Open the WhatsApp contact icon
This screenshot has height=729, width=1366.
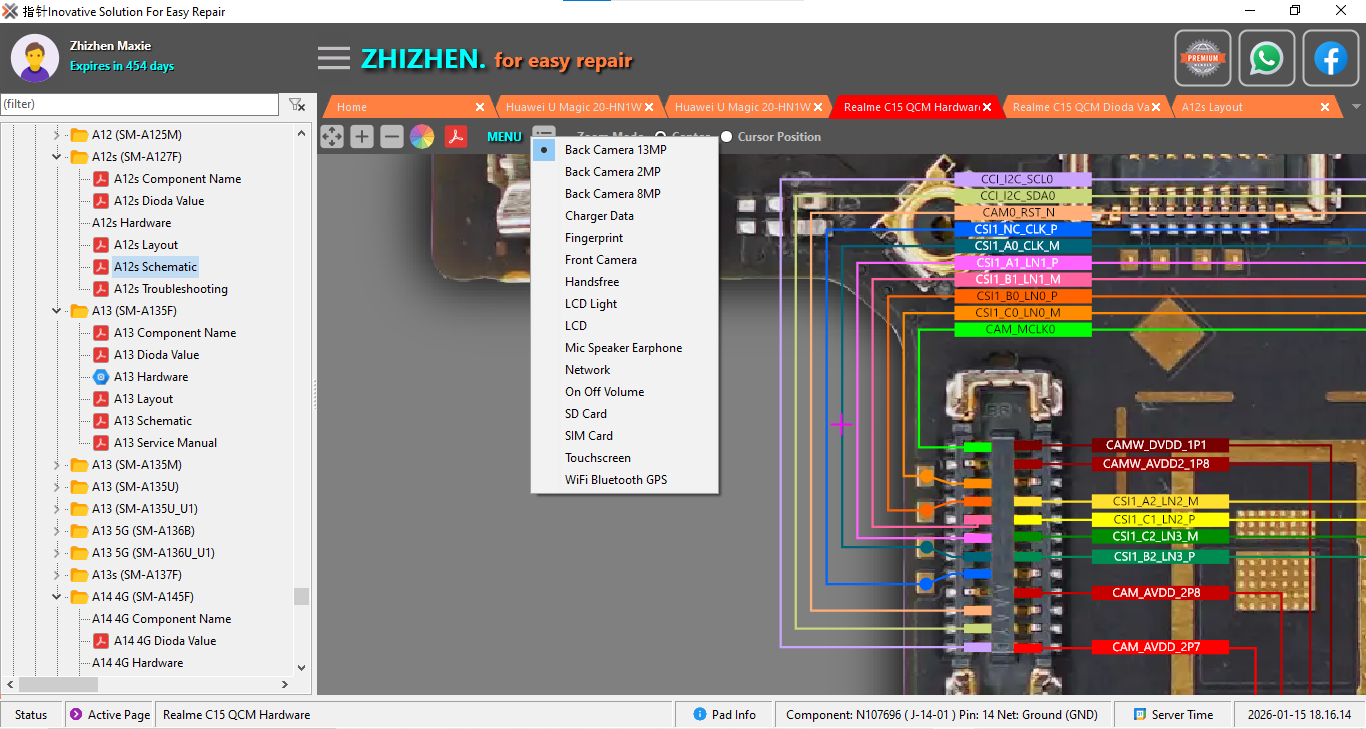[x=1266, y=58]
